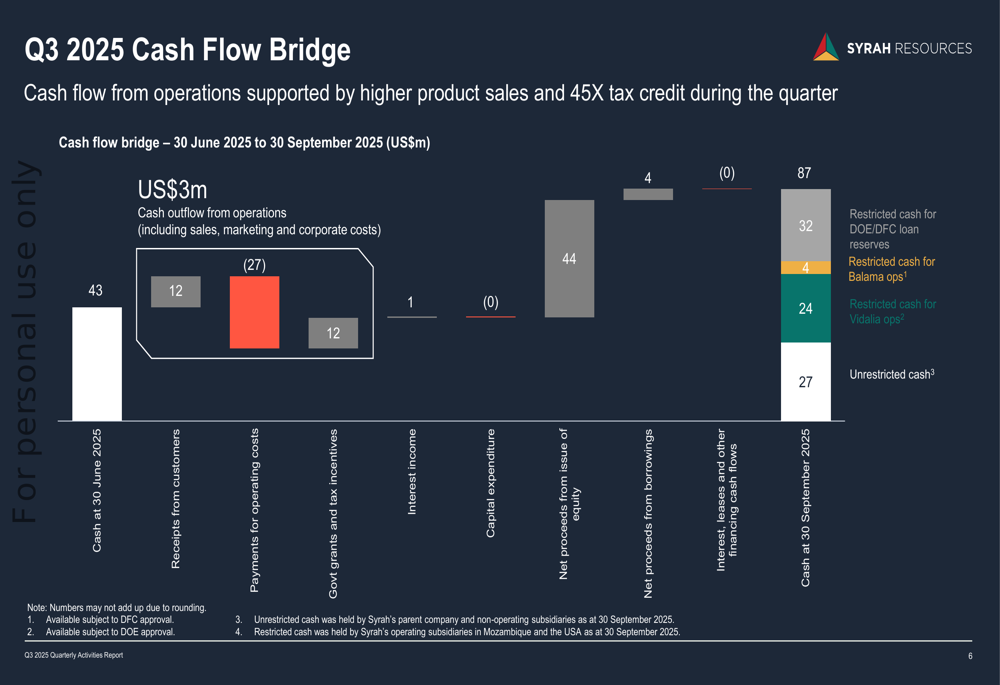Select the small Net proceeds from borrowings bar
The height and width of the screenshot is (685, 1000).
point(648,194)
